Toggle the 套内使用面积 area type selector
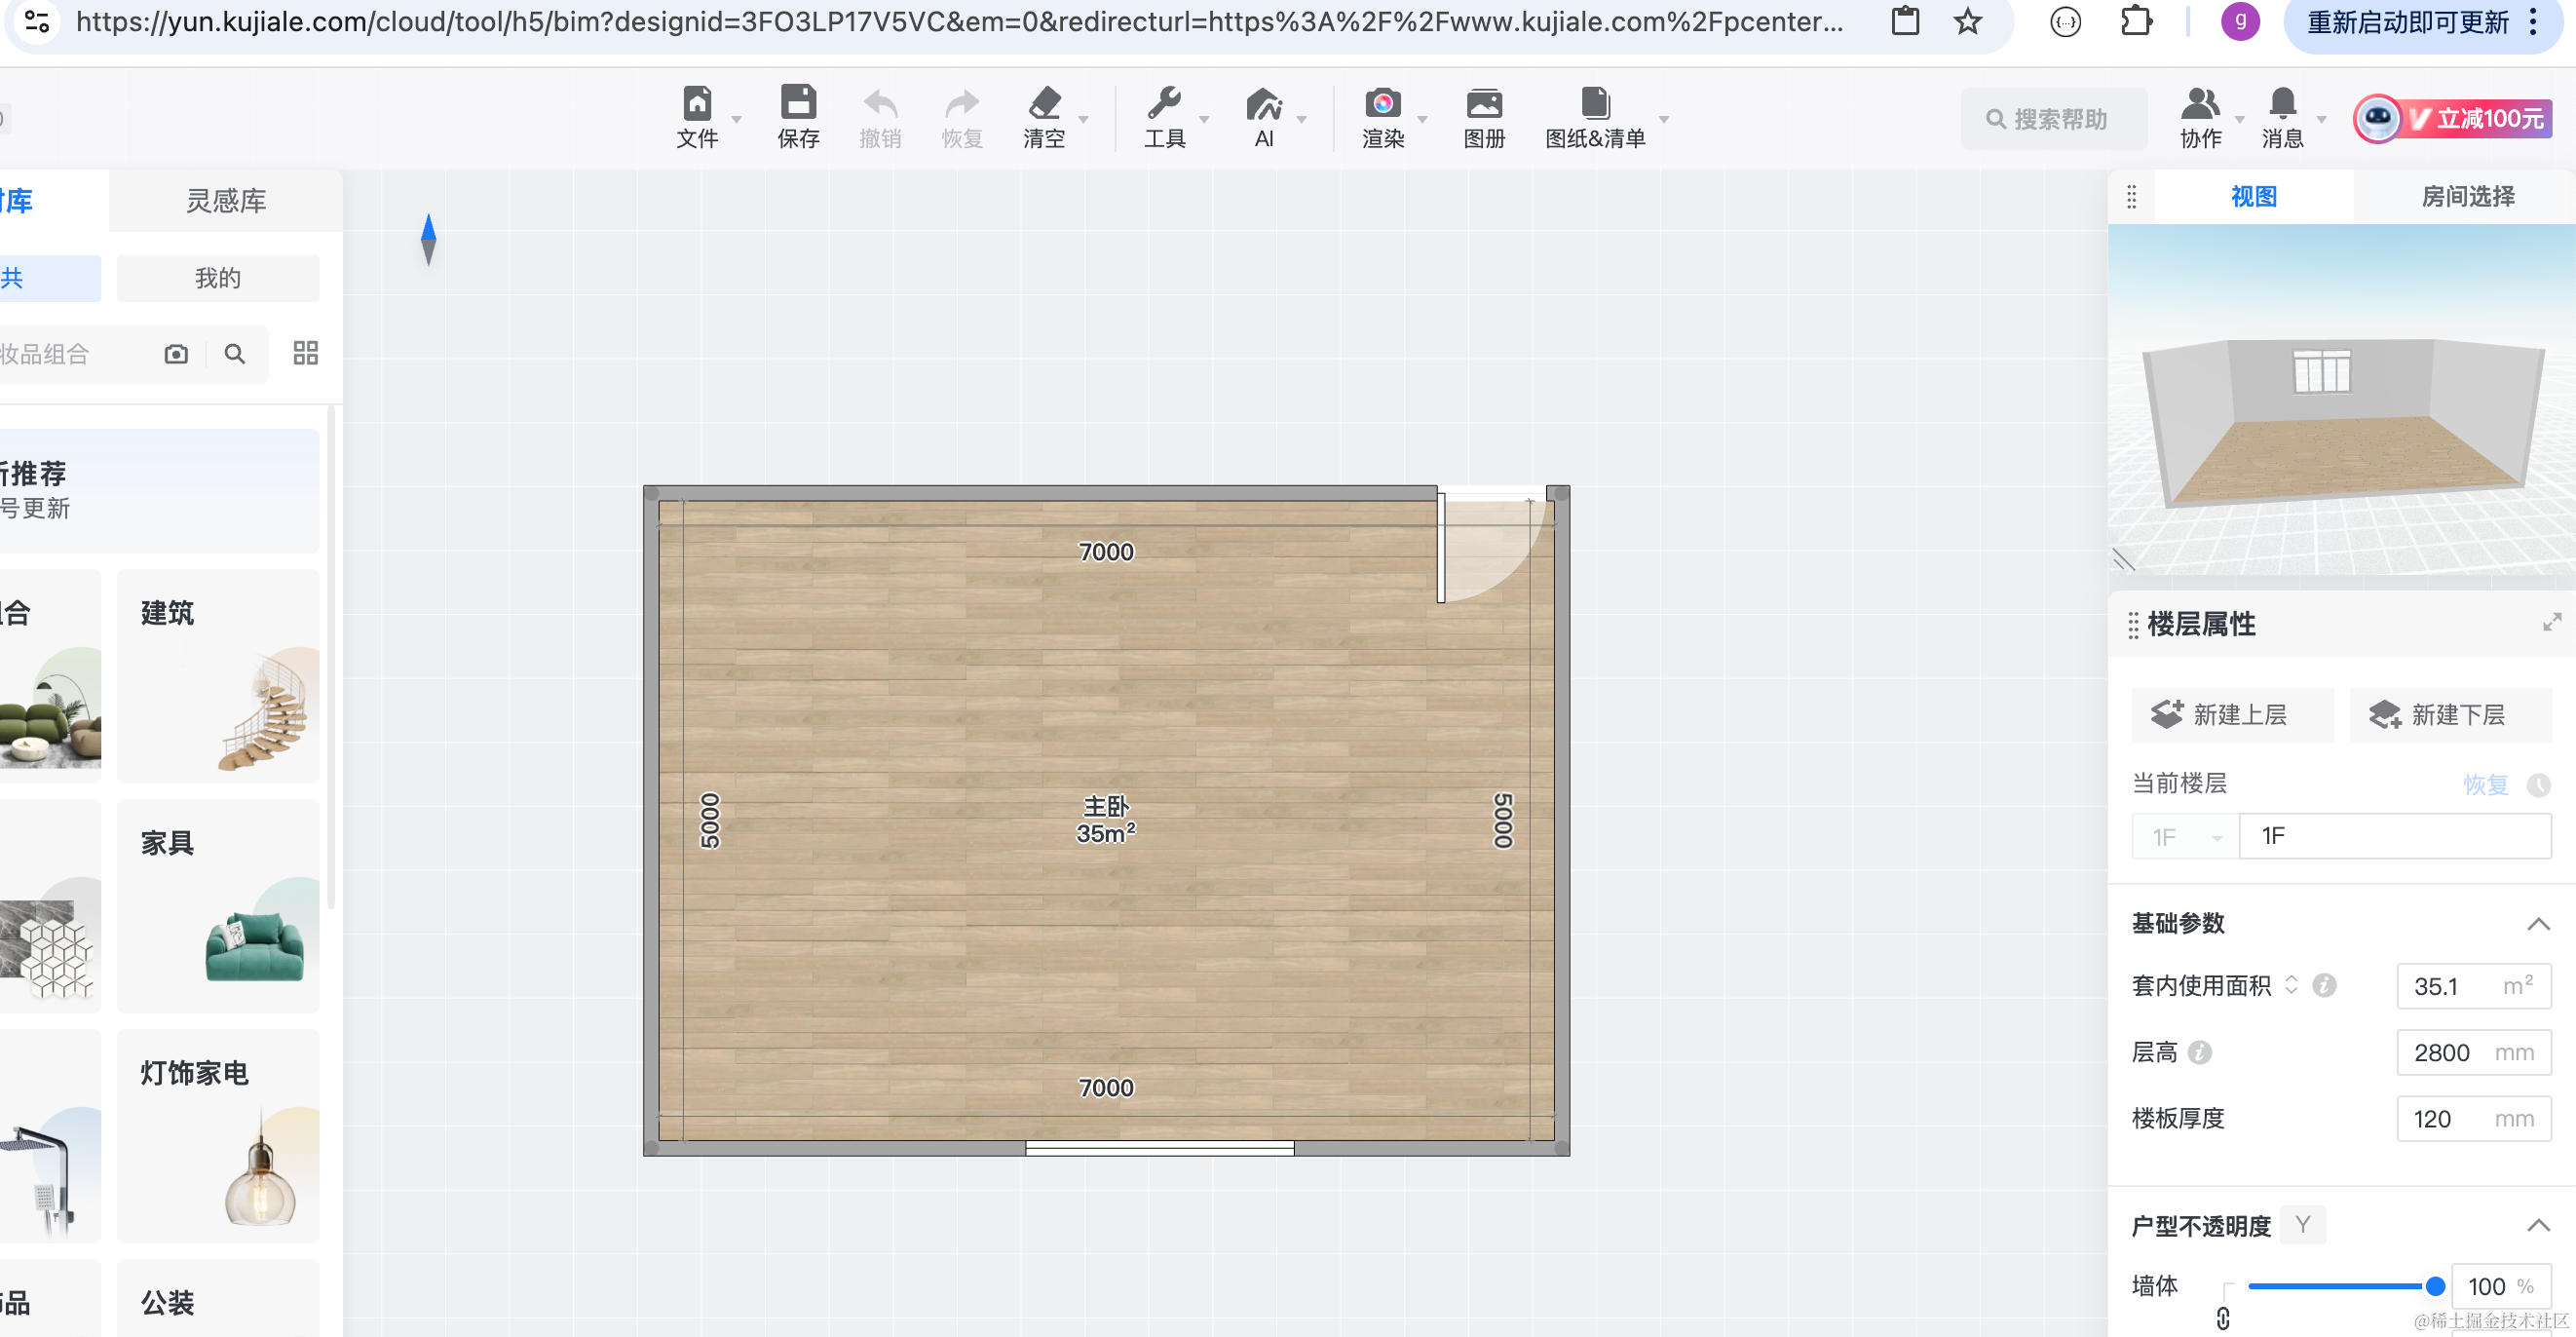This screenshot has width=2576, height=1337. 2291,986
